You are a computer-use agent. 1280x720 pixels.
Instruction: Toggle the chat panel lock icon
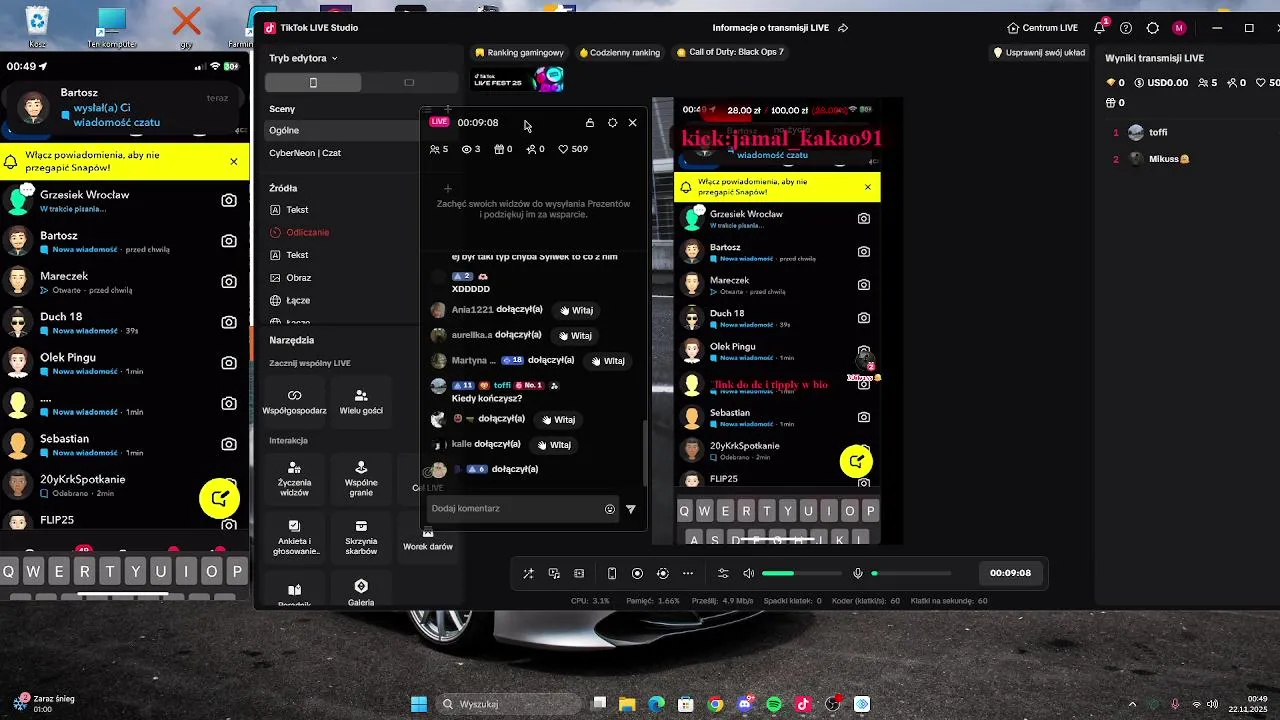[590, 123]
